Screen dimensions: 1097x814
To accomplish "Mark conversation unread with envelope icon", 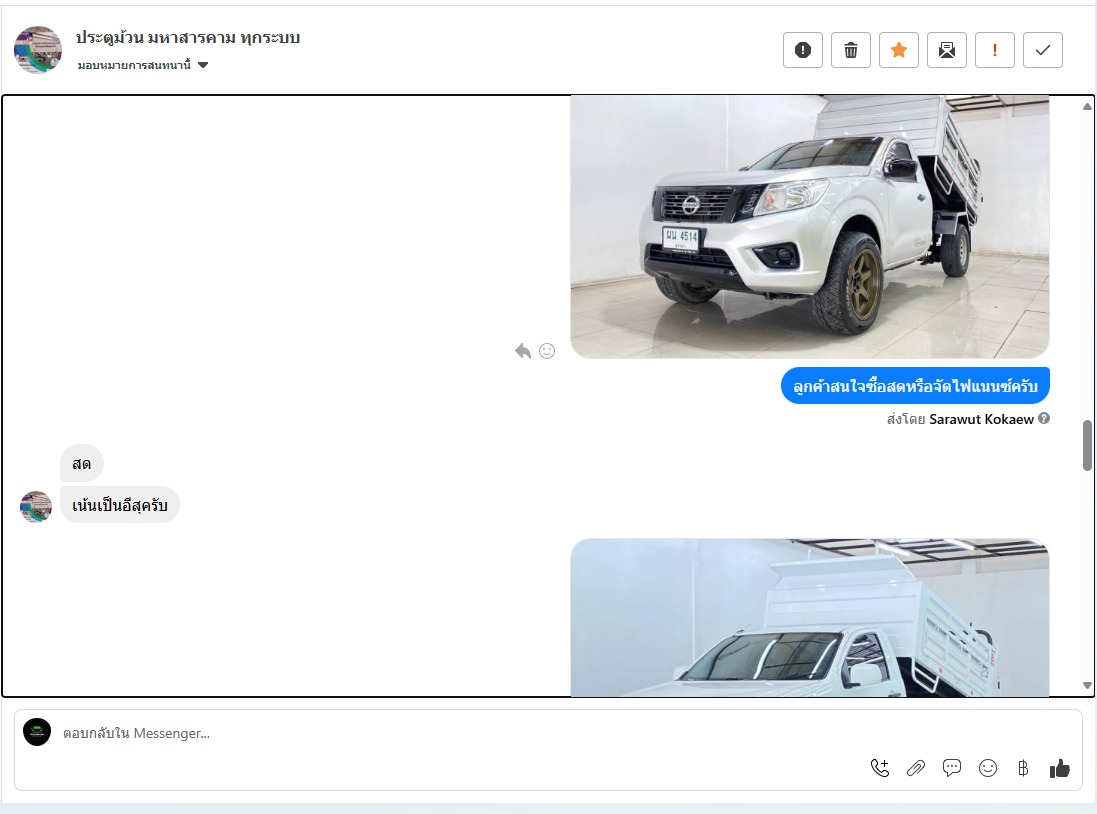I will (947, 50).
